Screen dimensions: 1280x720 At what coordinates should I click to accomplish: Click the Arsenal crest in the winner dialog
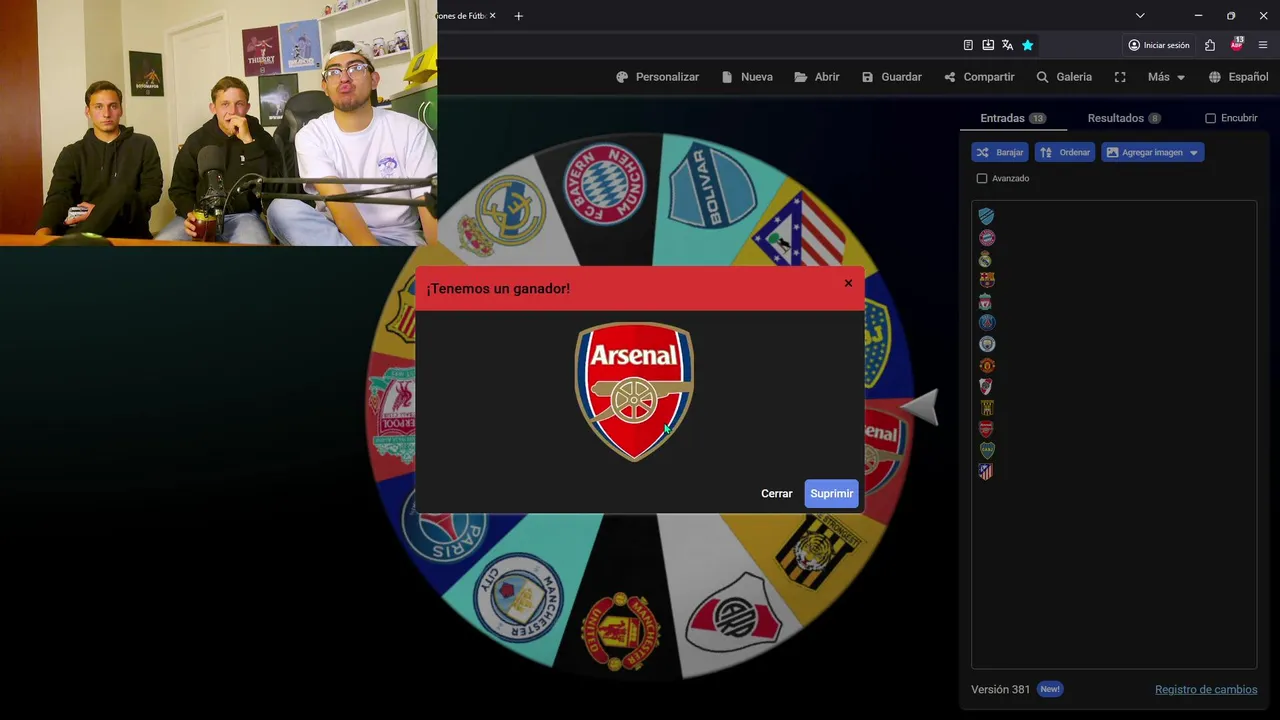[634, 392]
